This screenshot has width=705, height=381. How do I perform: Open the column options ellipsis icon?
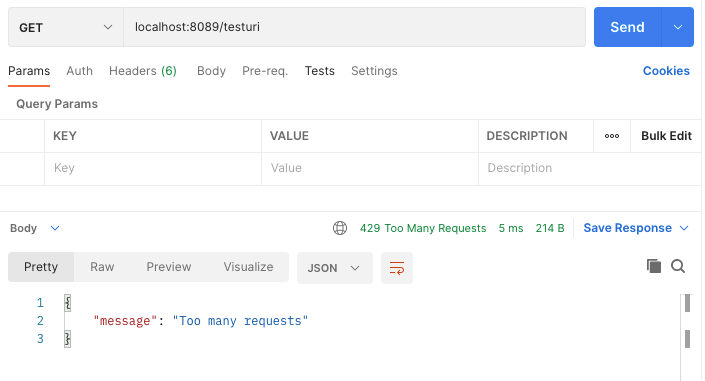click(612, 136)
